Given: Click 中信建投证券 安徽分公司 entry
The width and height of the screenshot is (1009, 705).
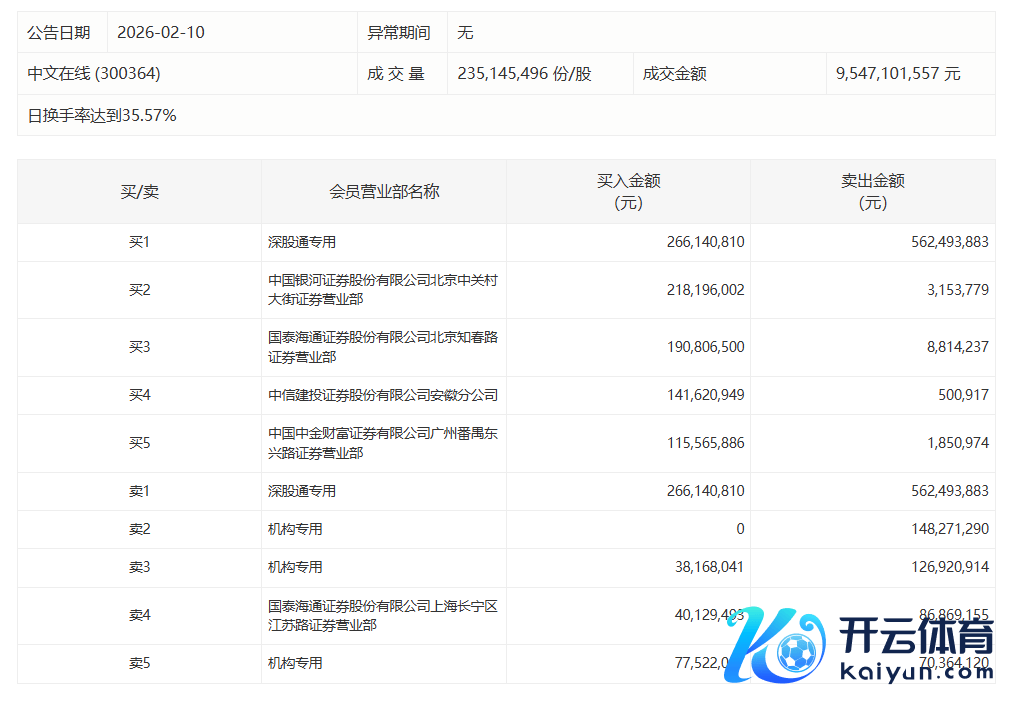Looking at the screenshot, I should 382,395.
